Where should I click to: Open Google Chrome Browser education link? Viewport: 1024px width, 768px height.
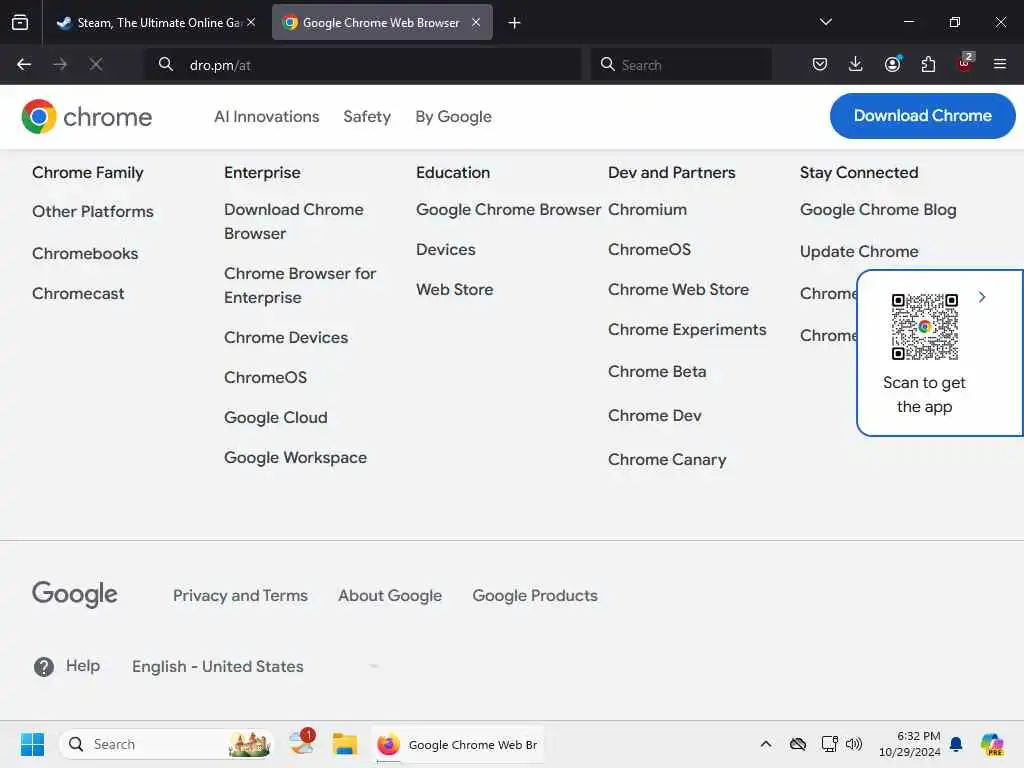click(508, 210)
